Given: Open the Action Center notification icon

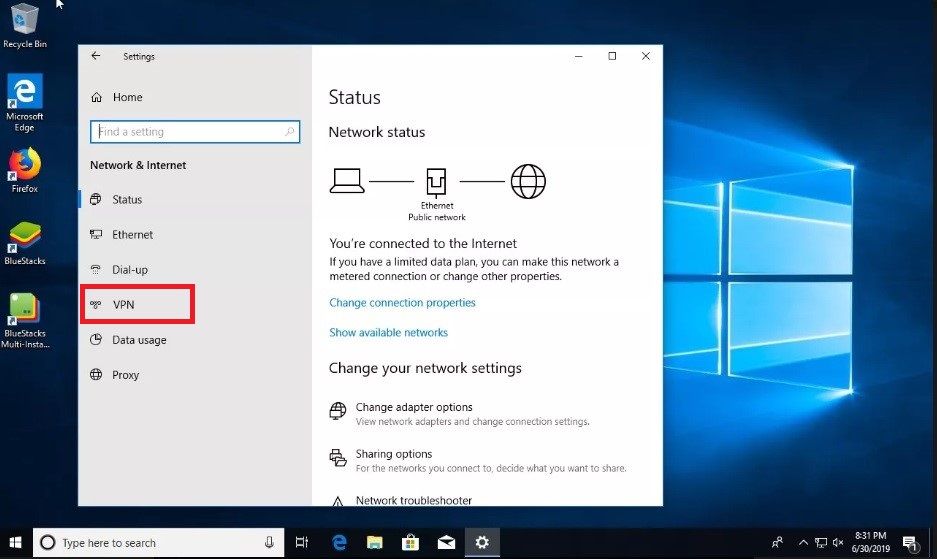Looking at the screenshot, I should coord(910,543).
